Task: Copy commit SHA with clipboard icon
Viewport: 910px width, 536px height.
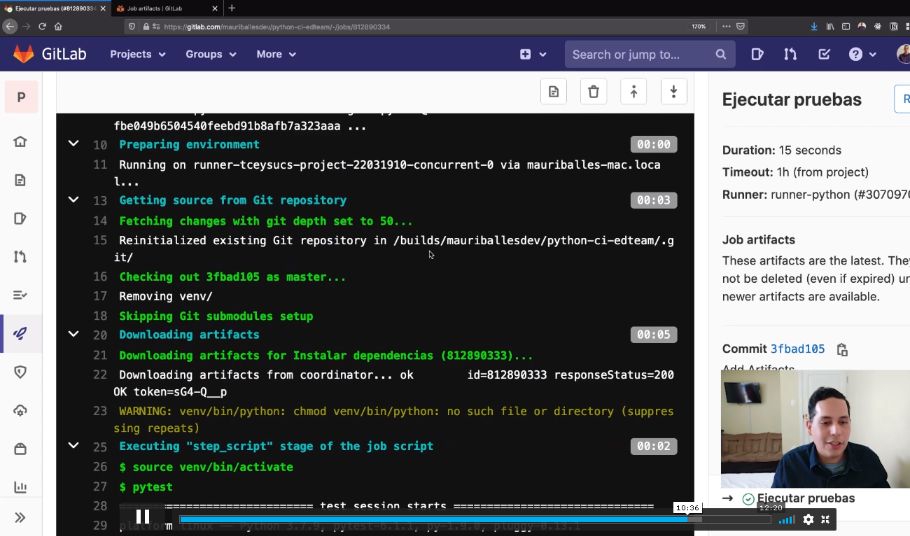Action: tap(842, 350)
